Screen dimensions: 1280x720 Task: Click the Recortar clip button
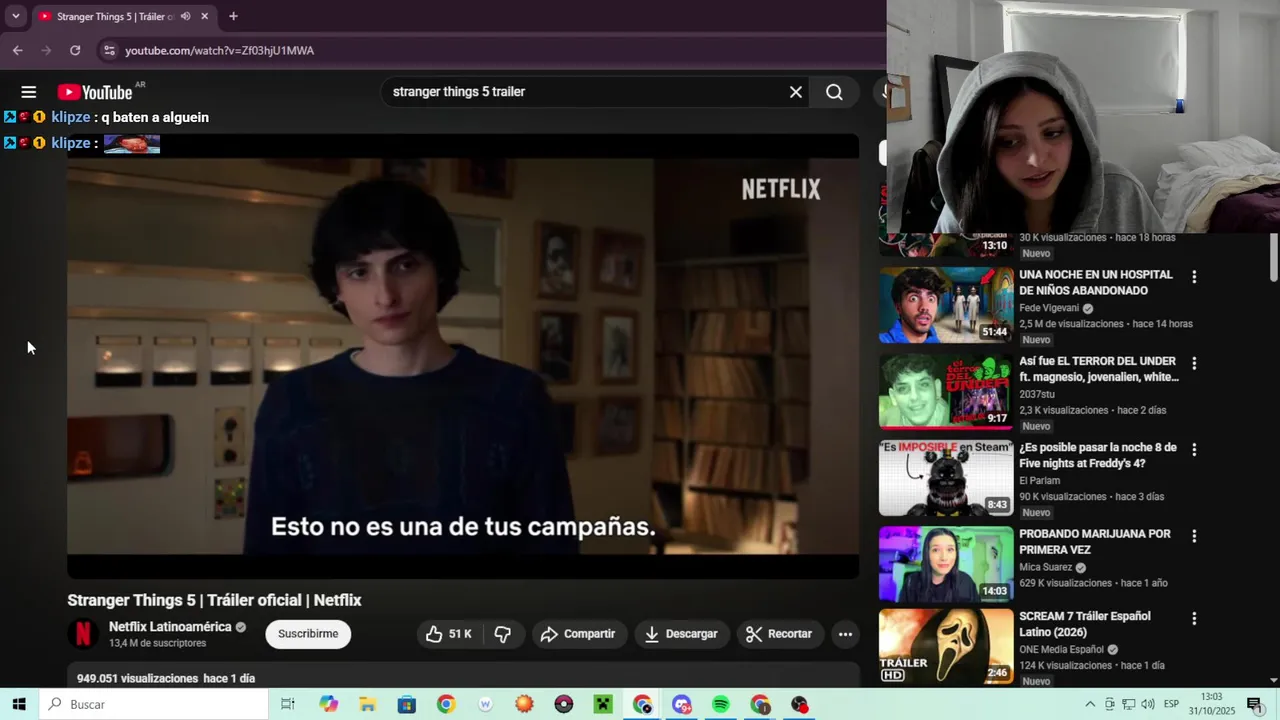point(779,634)
